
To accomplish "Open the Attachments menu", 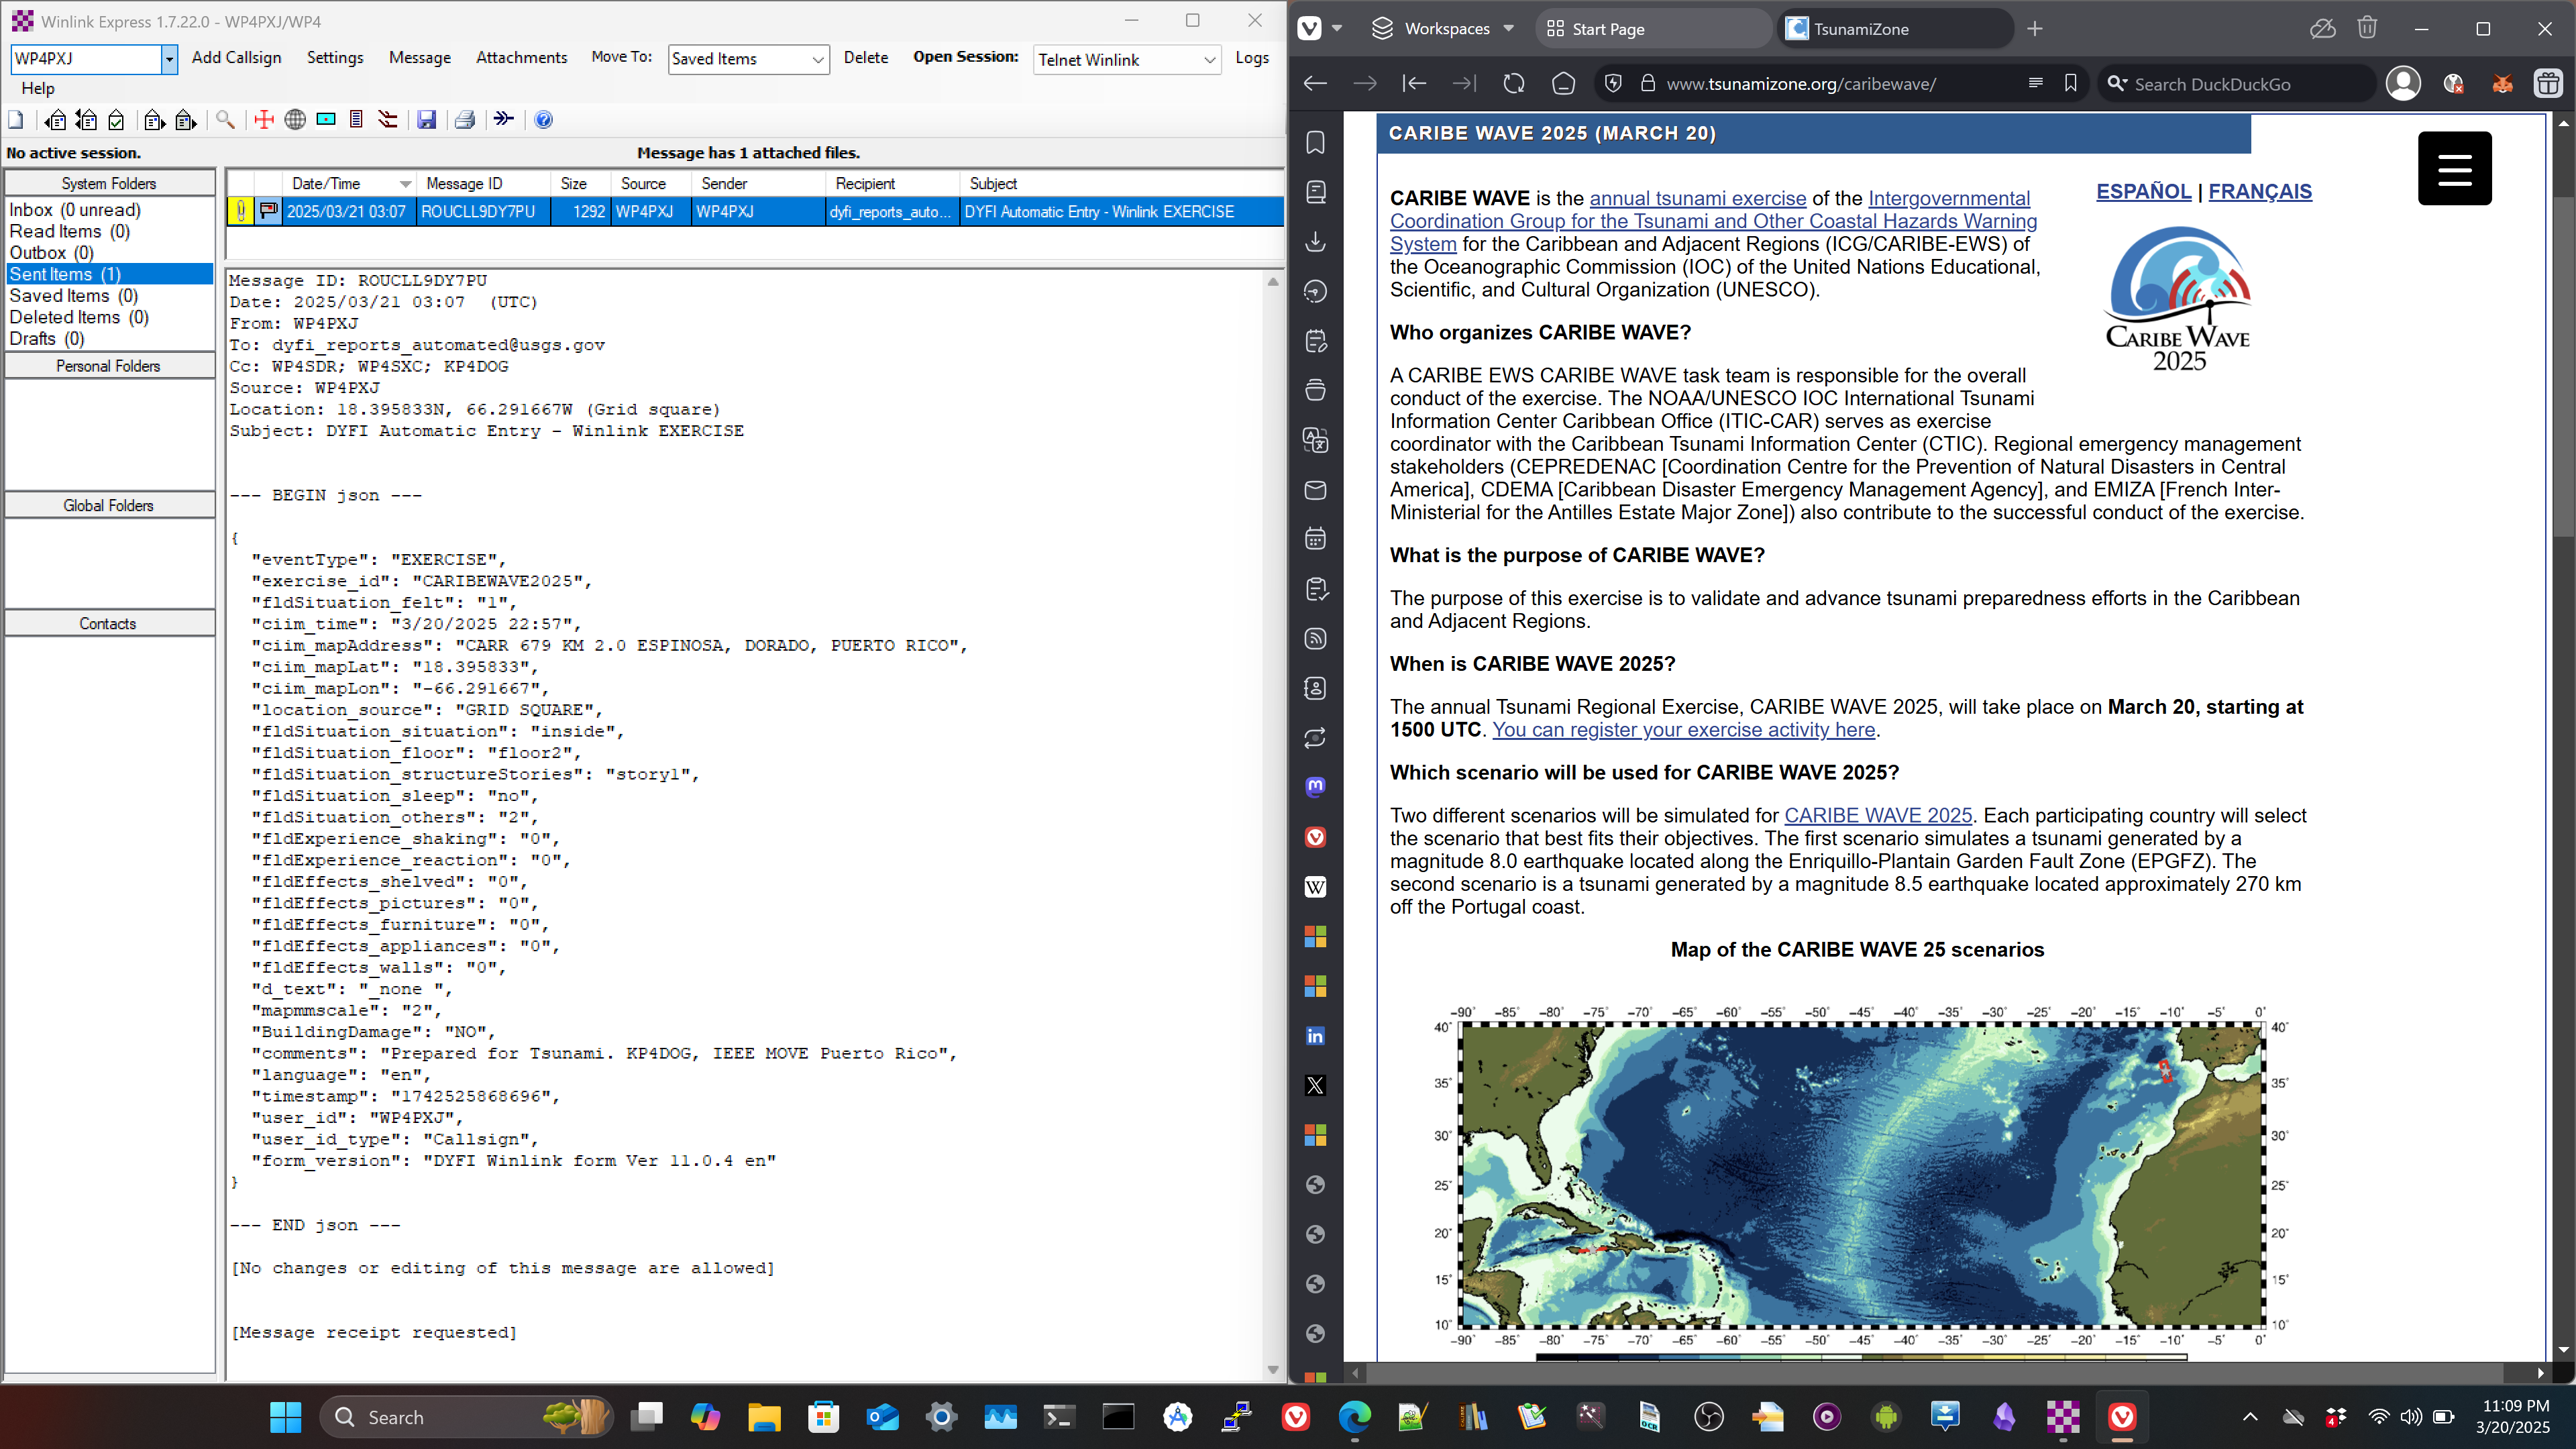I will point(522,58).
